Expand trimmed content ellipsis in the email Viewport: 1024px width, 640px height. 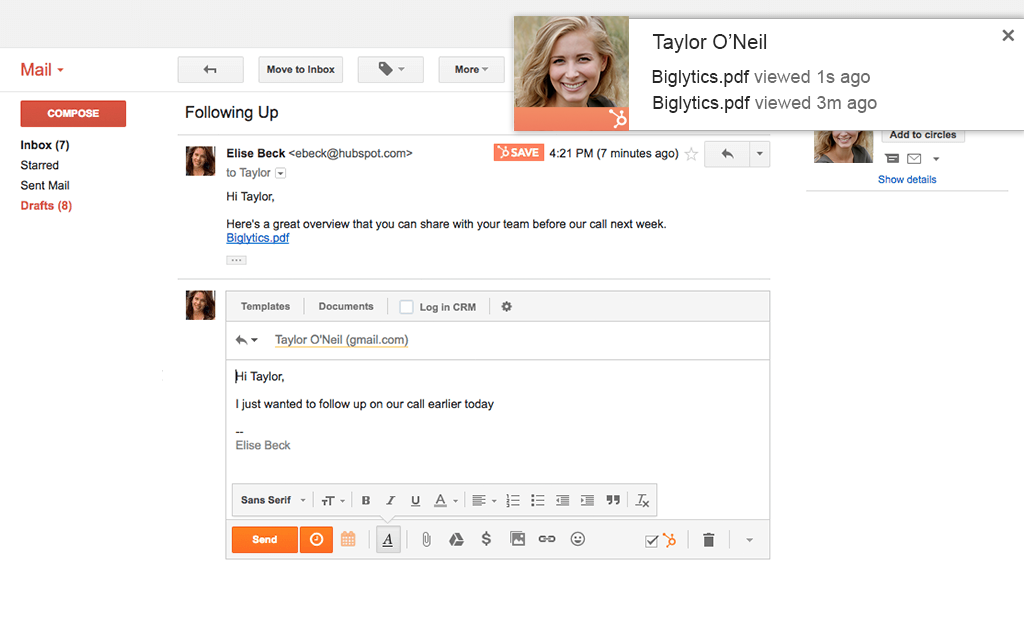236,260
